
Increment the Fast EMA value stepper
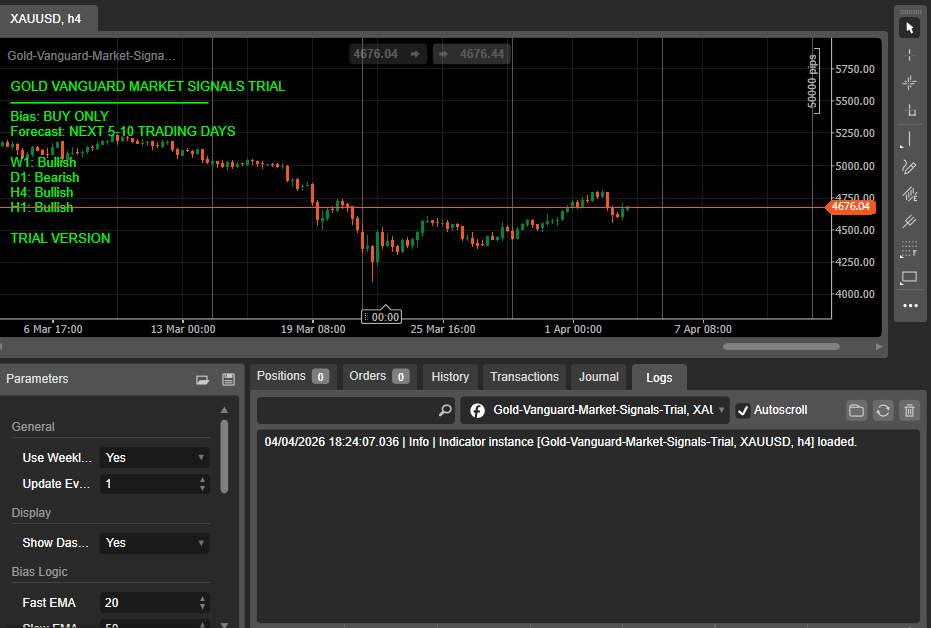[x=203, y=598]
